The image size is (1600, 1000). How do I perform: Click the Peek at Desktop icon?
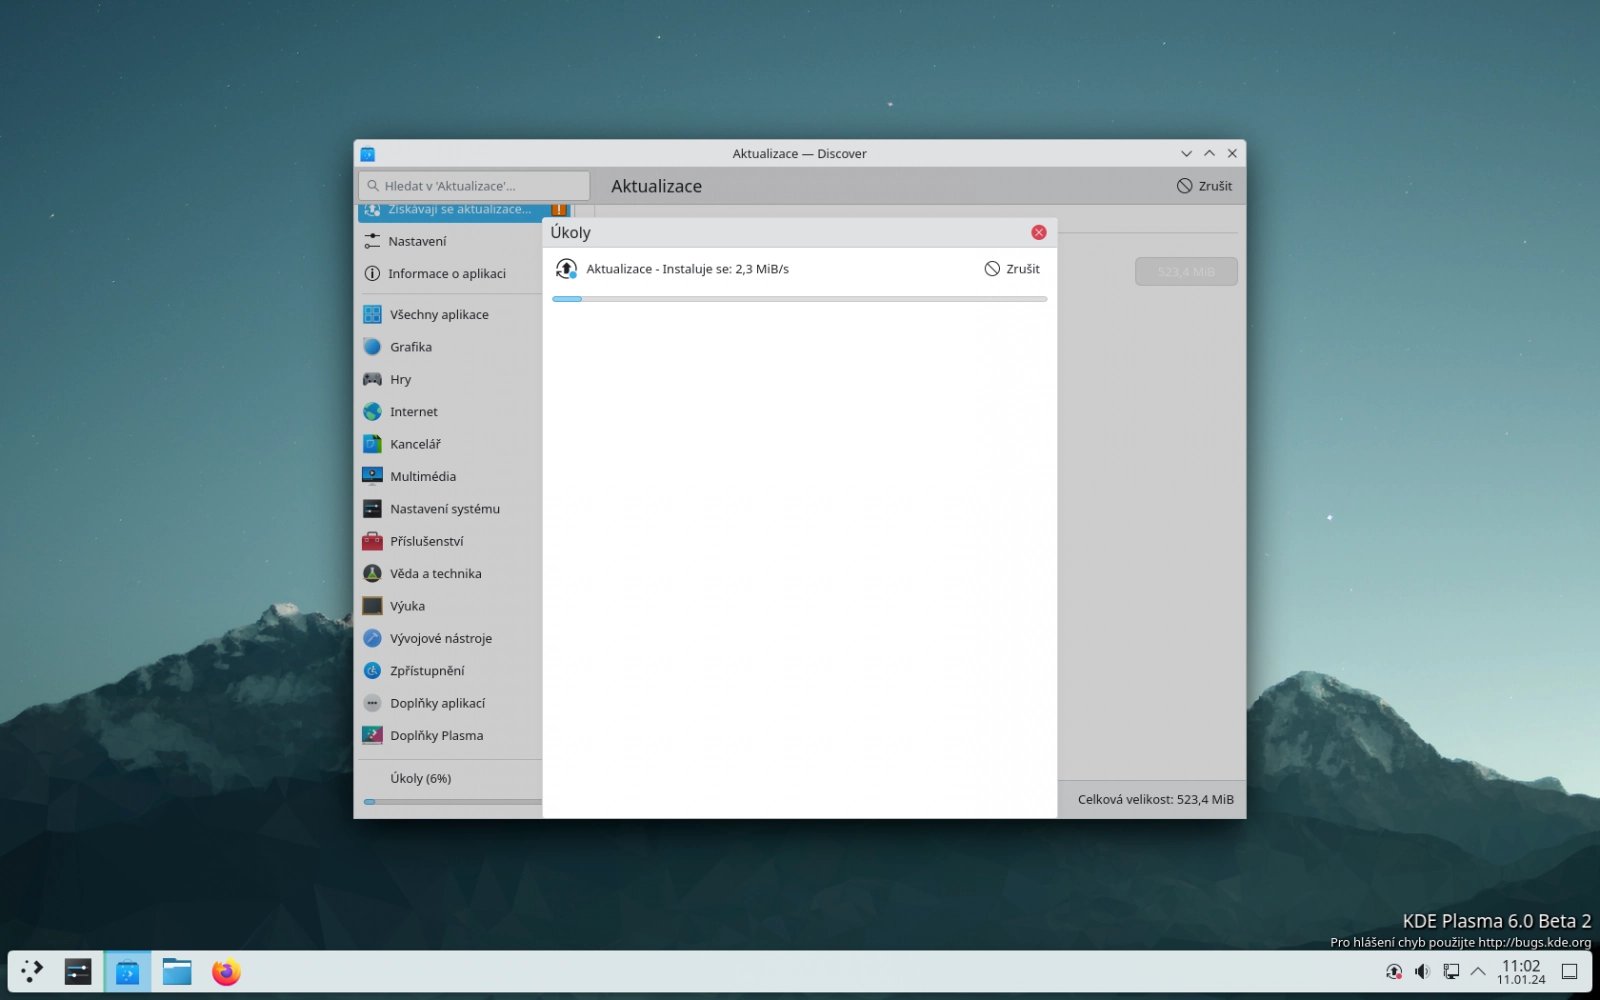1570,971
